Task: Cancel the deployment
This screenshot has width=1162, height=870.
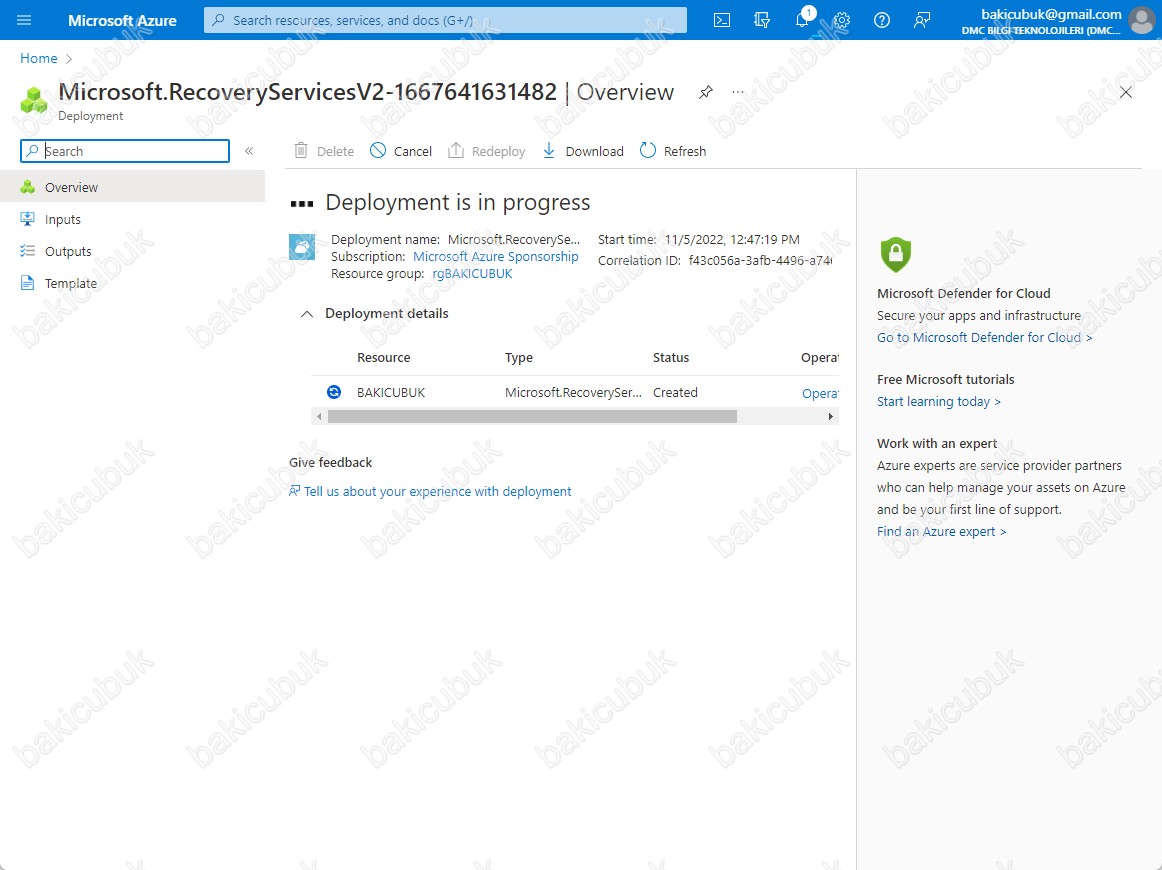Action: pyautogui.click(x=401, y=151)
